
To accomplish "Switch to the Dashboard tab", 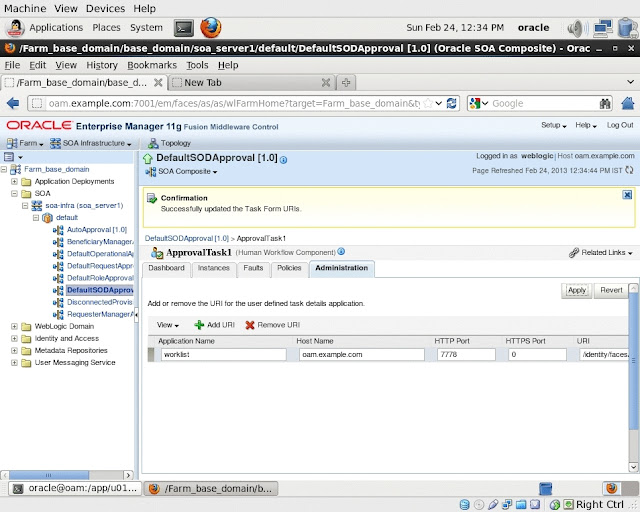I will pos(167,268).
